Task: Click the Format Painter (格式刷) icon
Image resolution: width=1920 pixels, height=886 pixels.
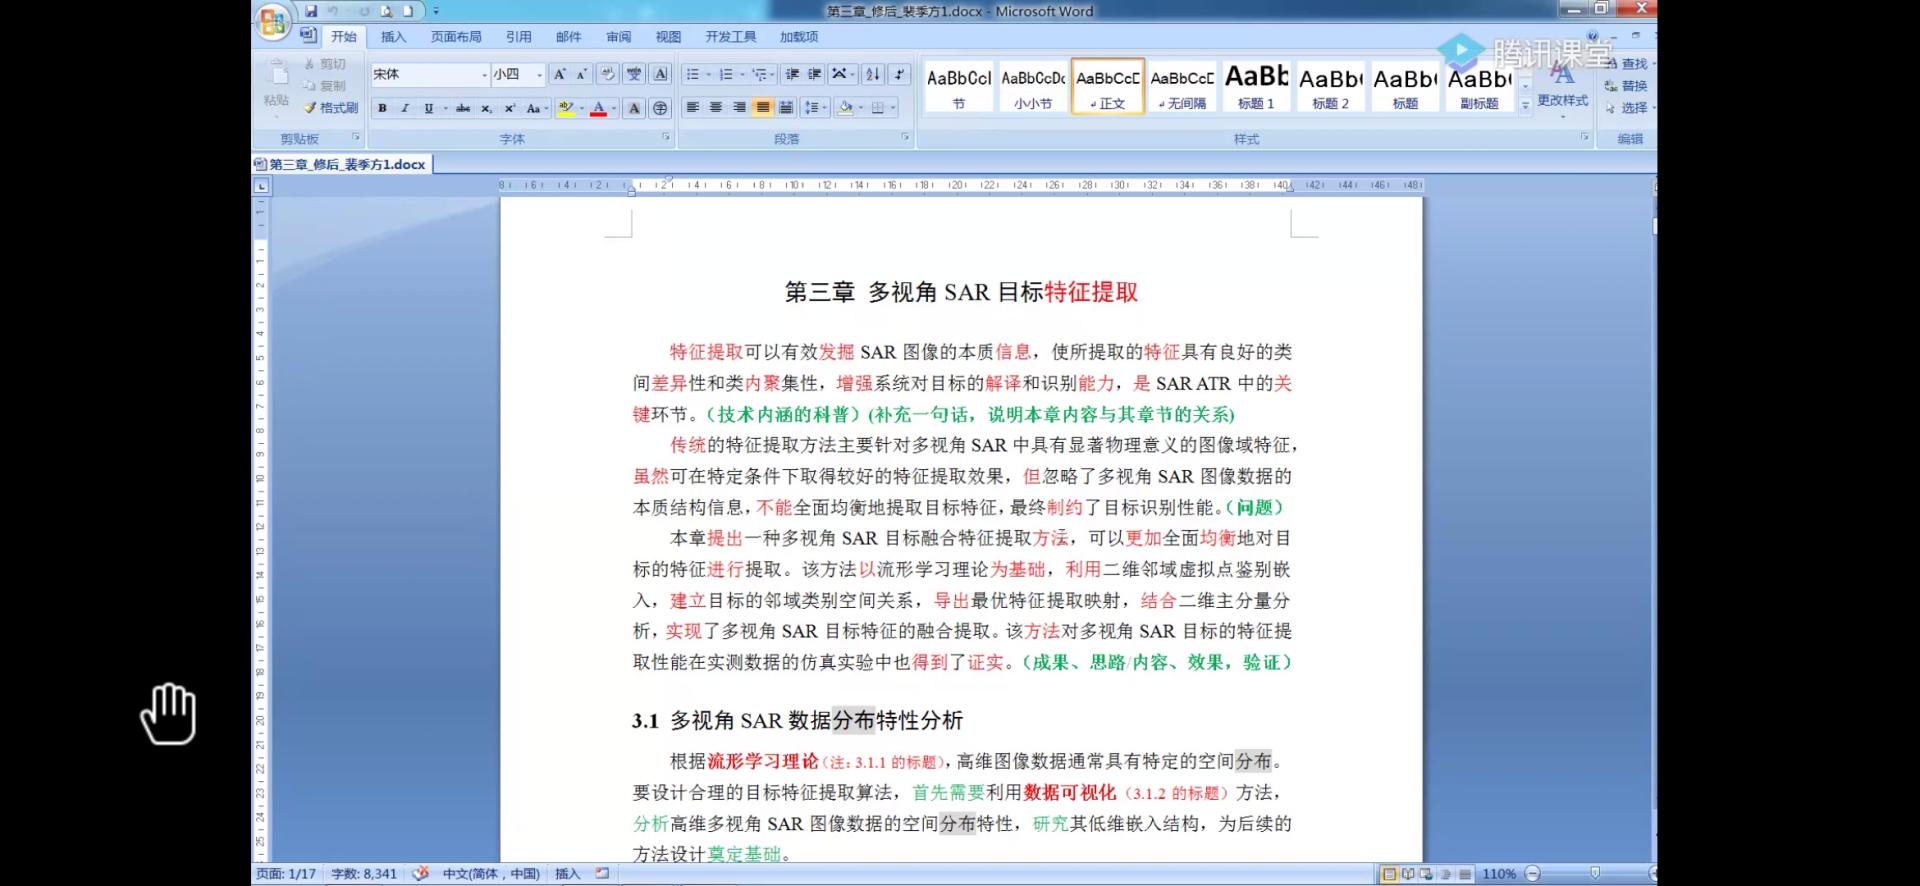Action: 331,108
